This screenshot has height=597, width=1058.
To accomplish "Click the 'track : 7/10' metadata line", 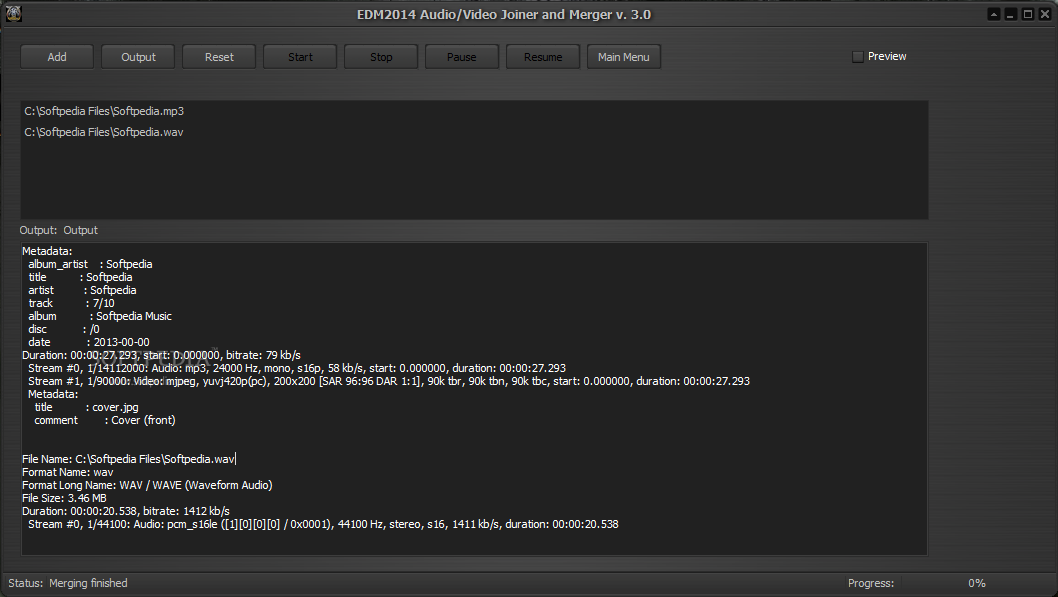I will pyautogui.click(x=72, y=304).
